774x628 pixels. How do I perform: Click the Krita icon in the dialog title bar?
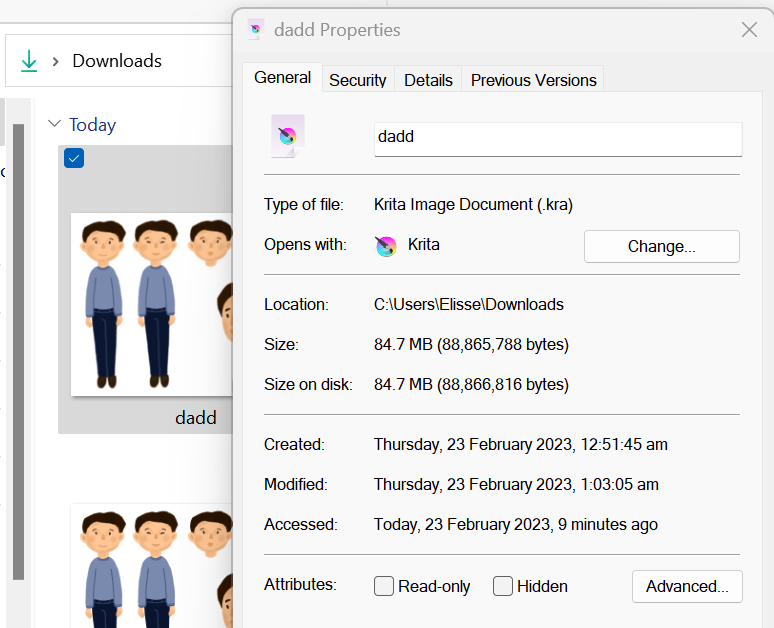(257, 30)
